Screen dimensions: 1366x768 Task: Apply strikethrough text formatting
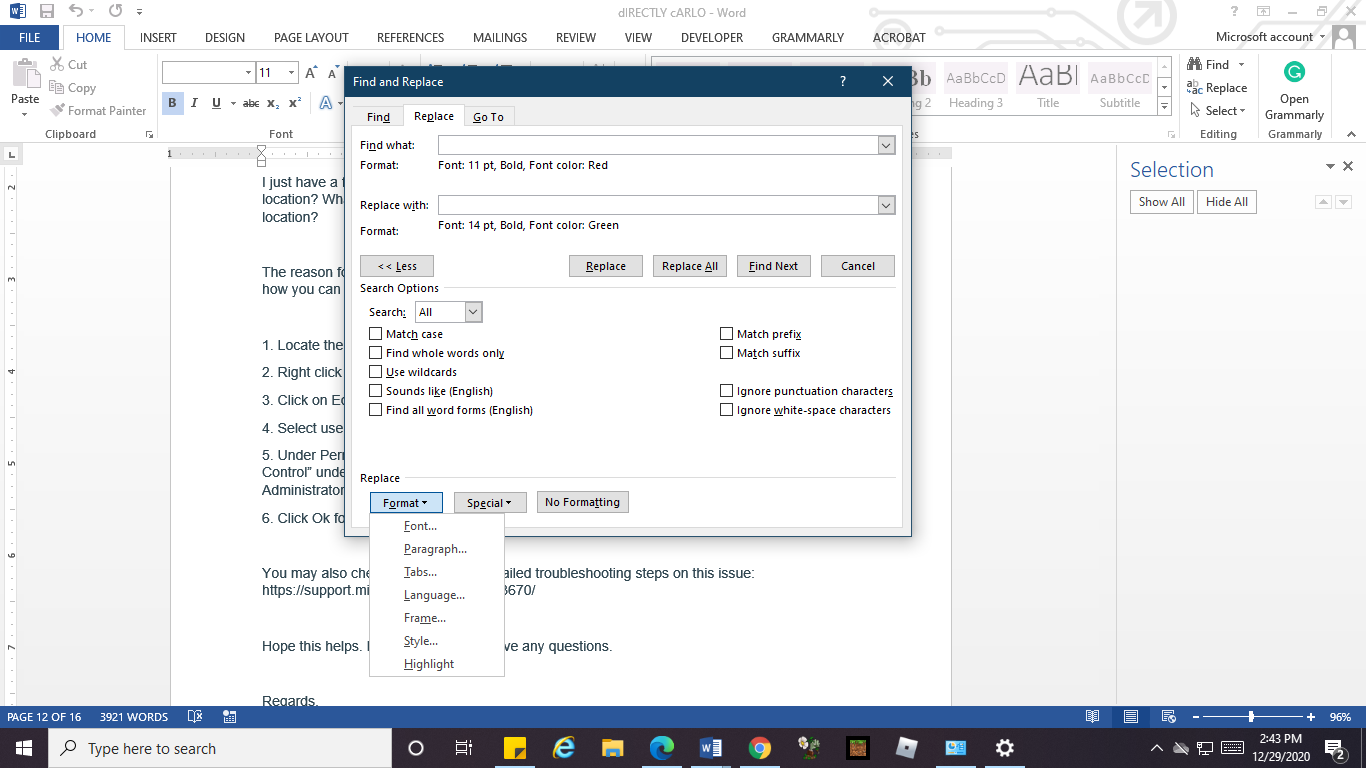251,103
